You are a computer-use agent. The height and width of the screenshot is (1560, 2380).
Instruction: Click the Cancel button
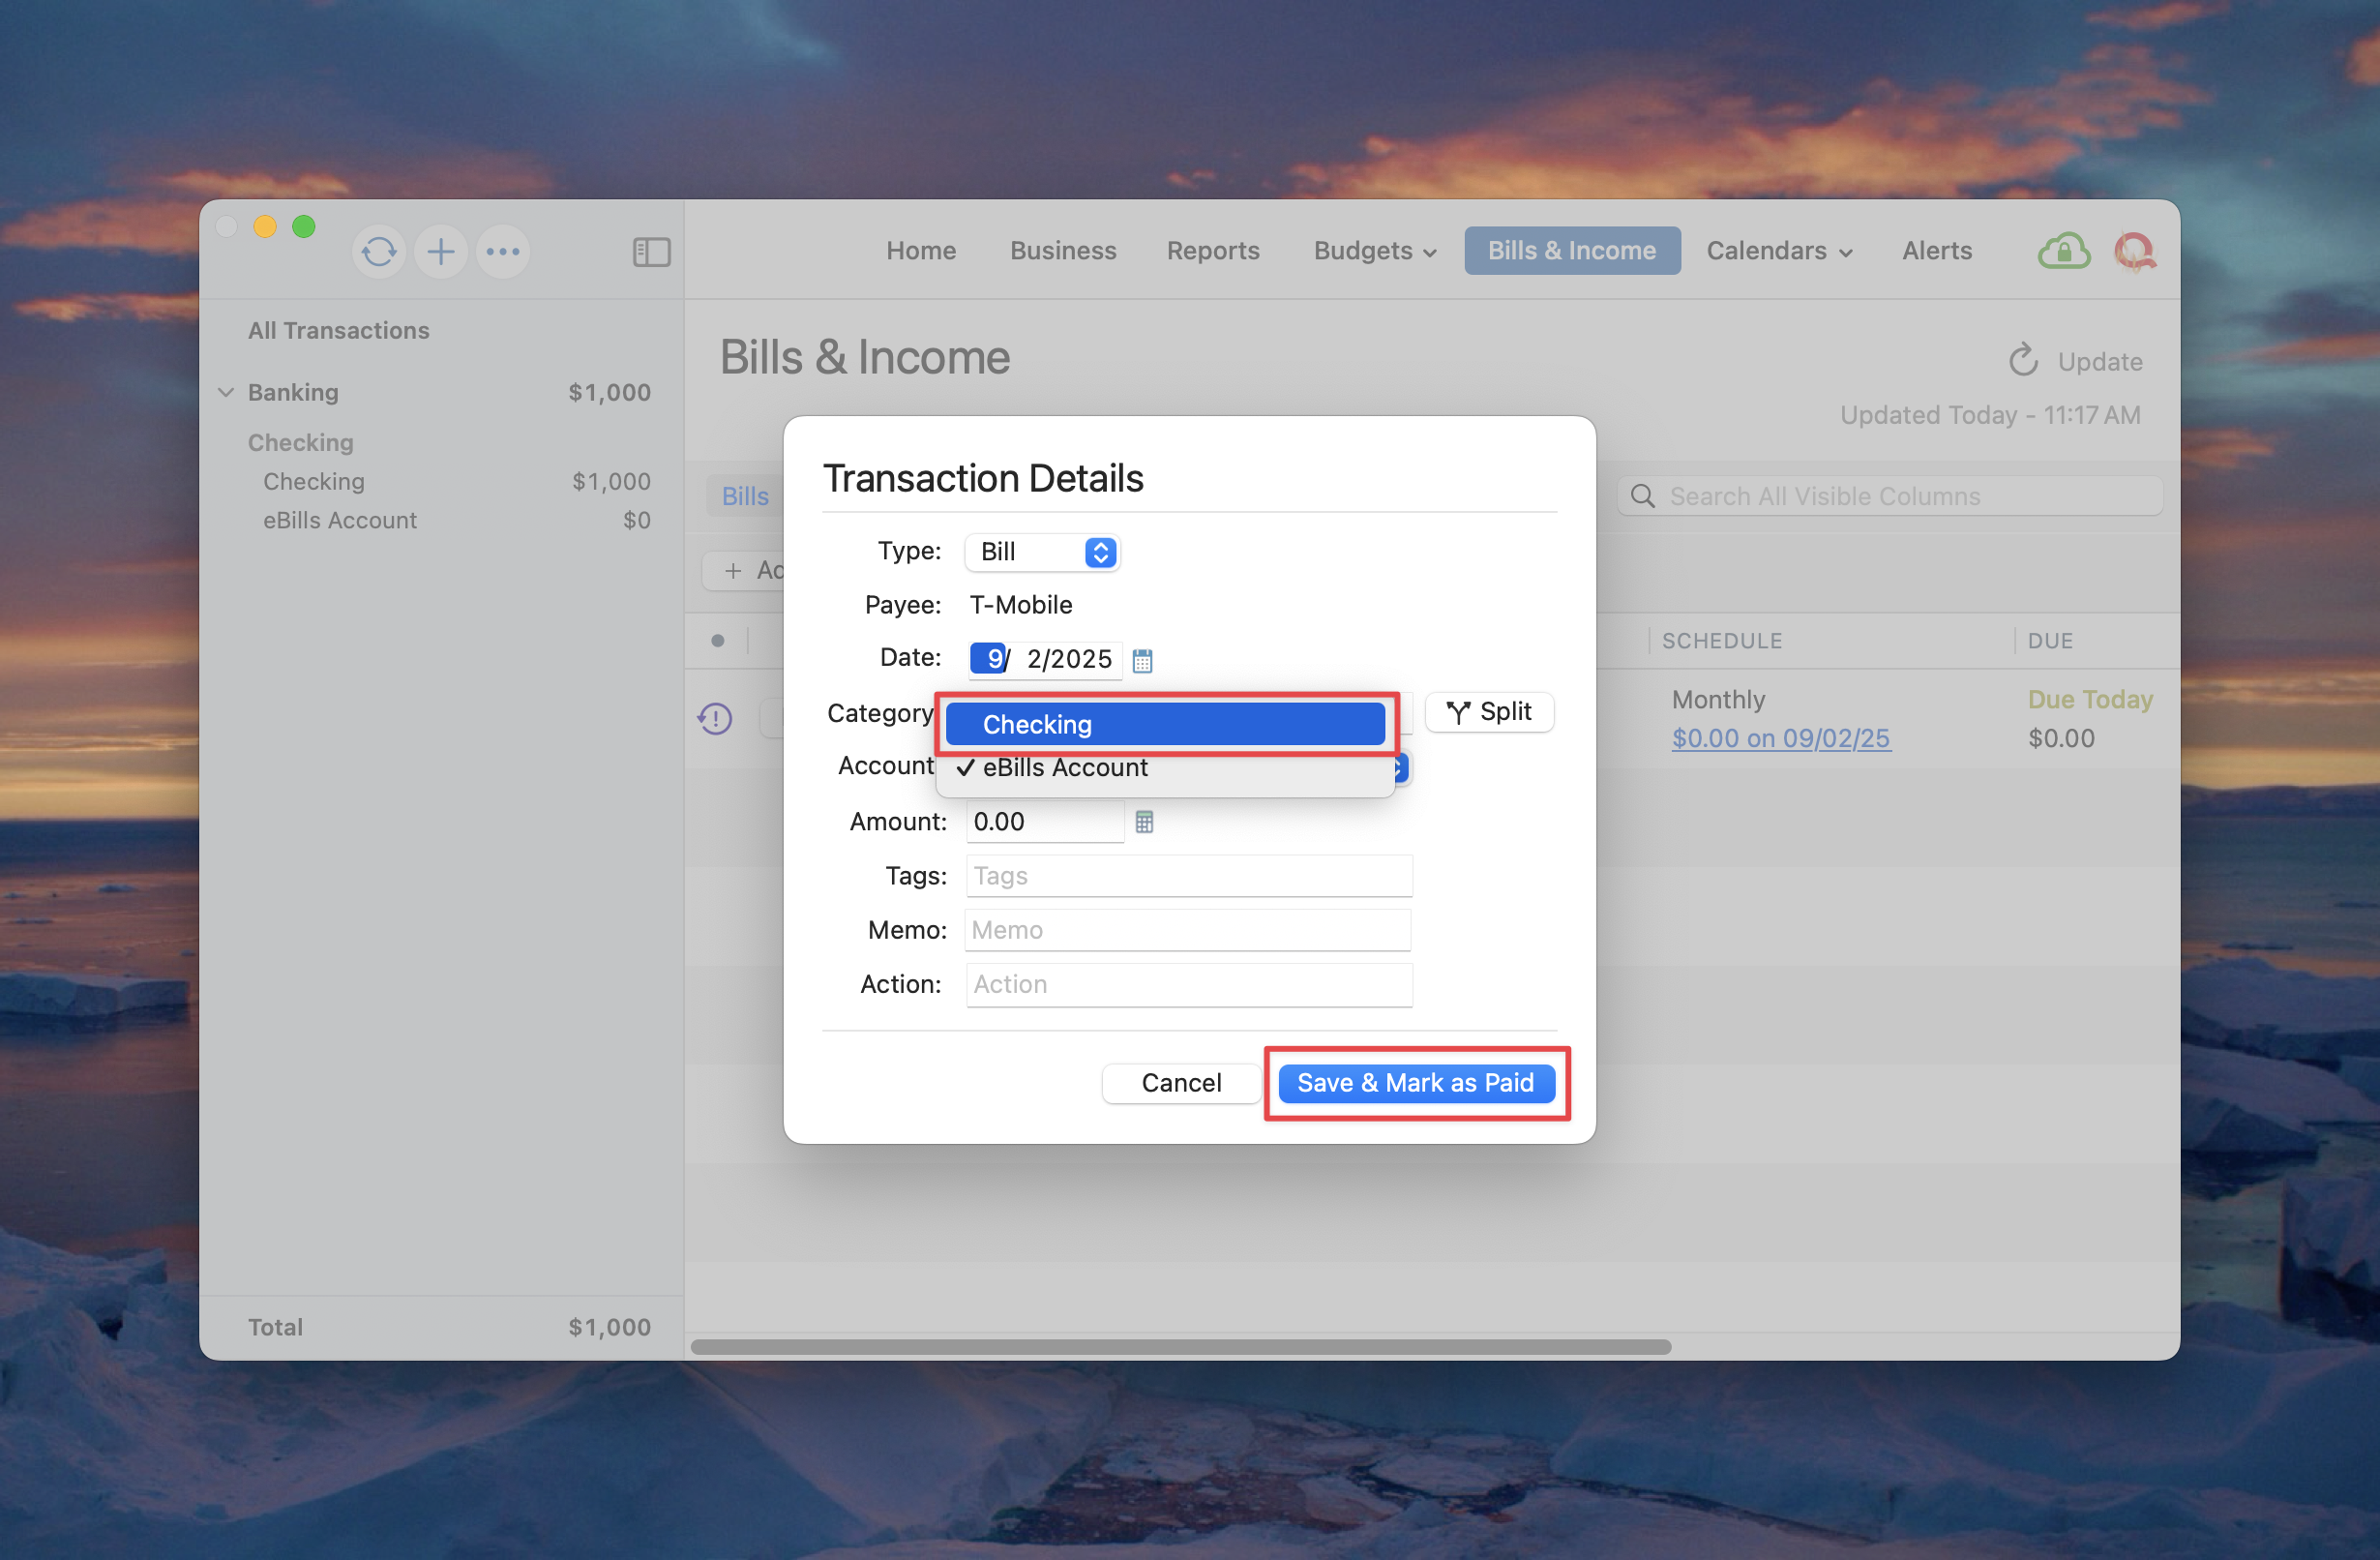(x=1180, y=1083)
